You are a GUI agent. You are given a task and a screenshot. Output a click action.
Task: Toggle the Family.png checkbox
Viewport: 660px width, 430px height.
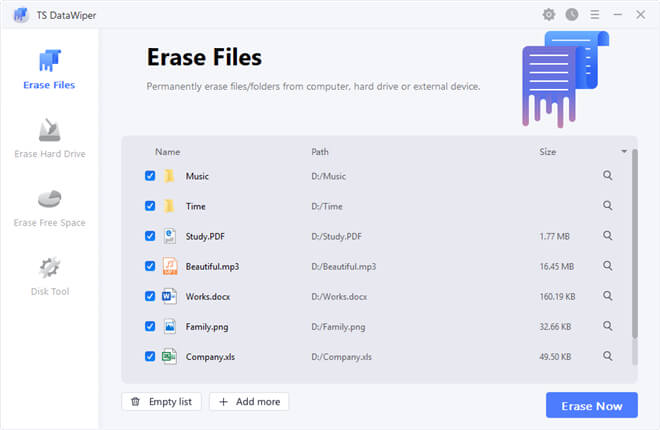click(150, 326)
